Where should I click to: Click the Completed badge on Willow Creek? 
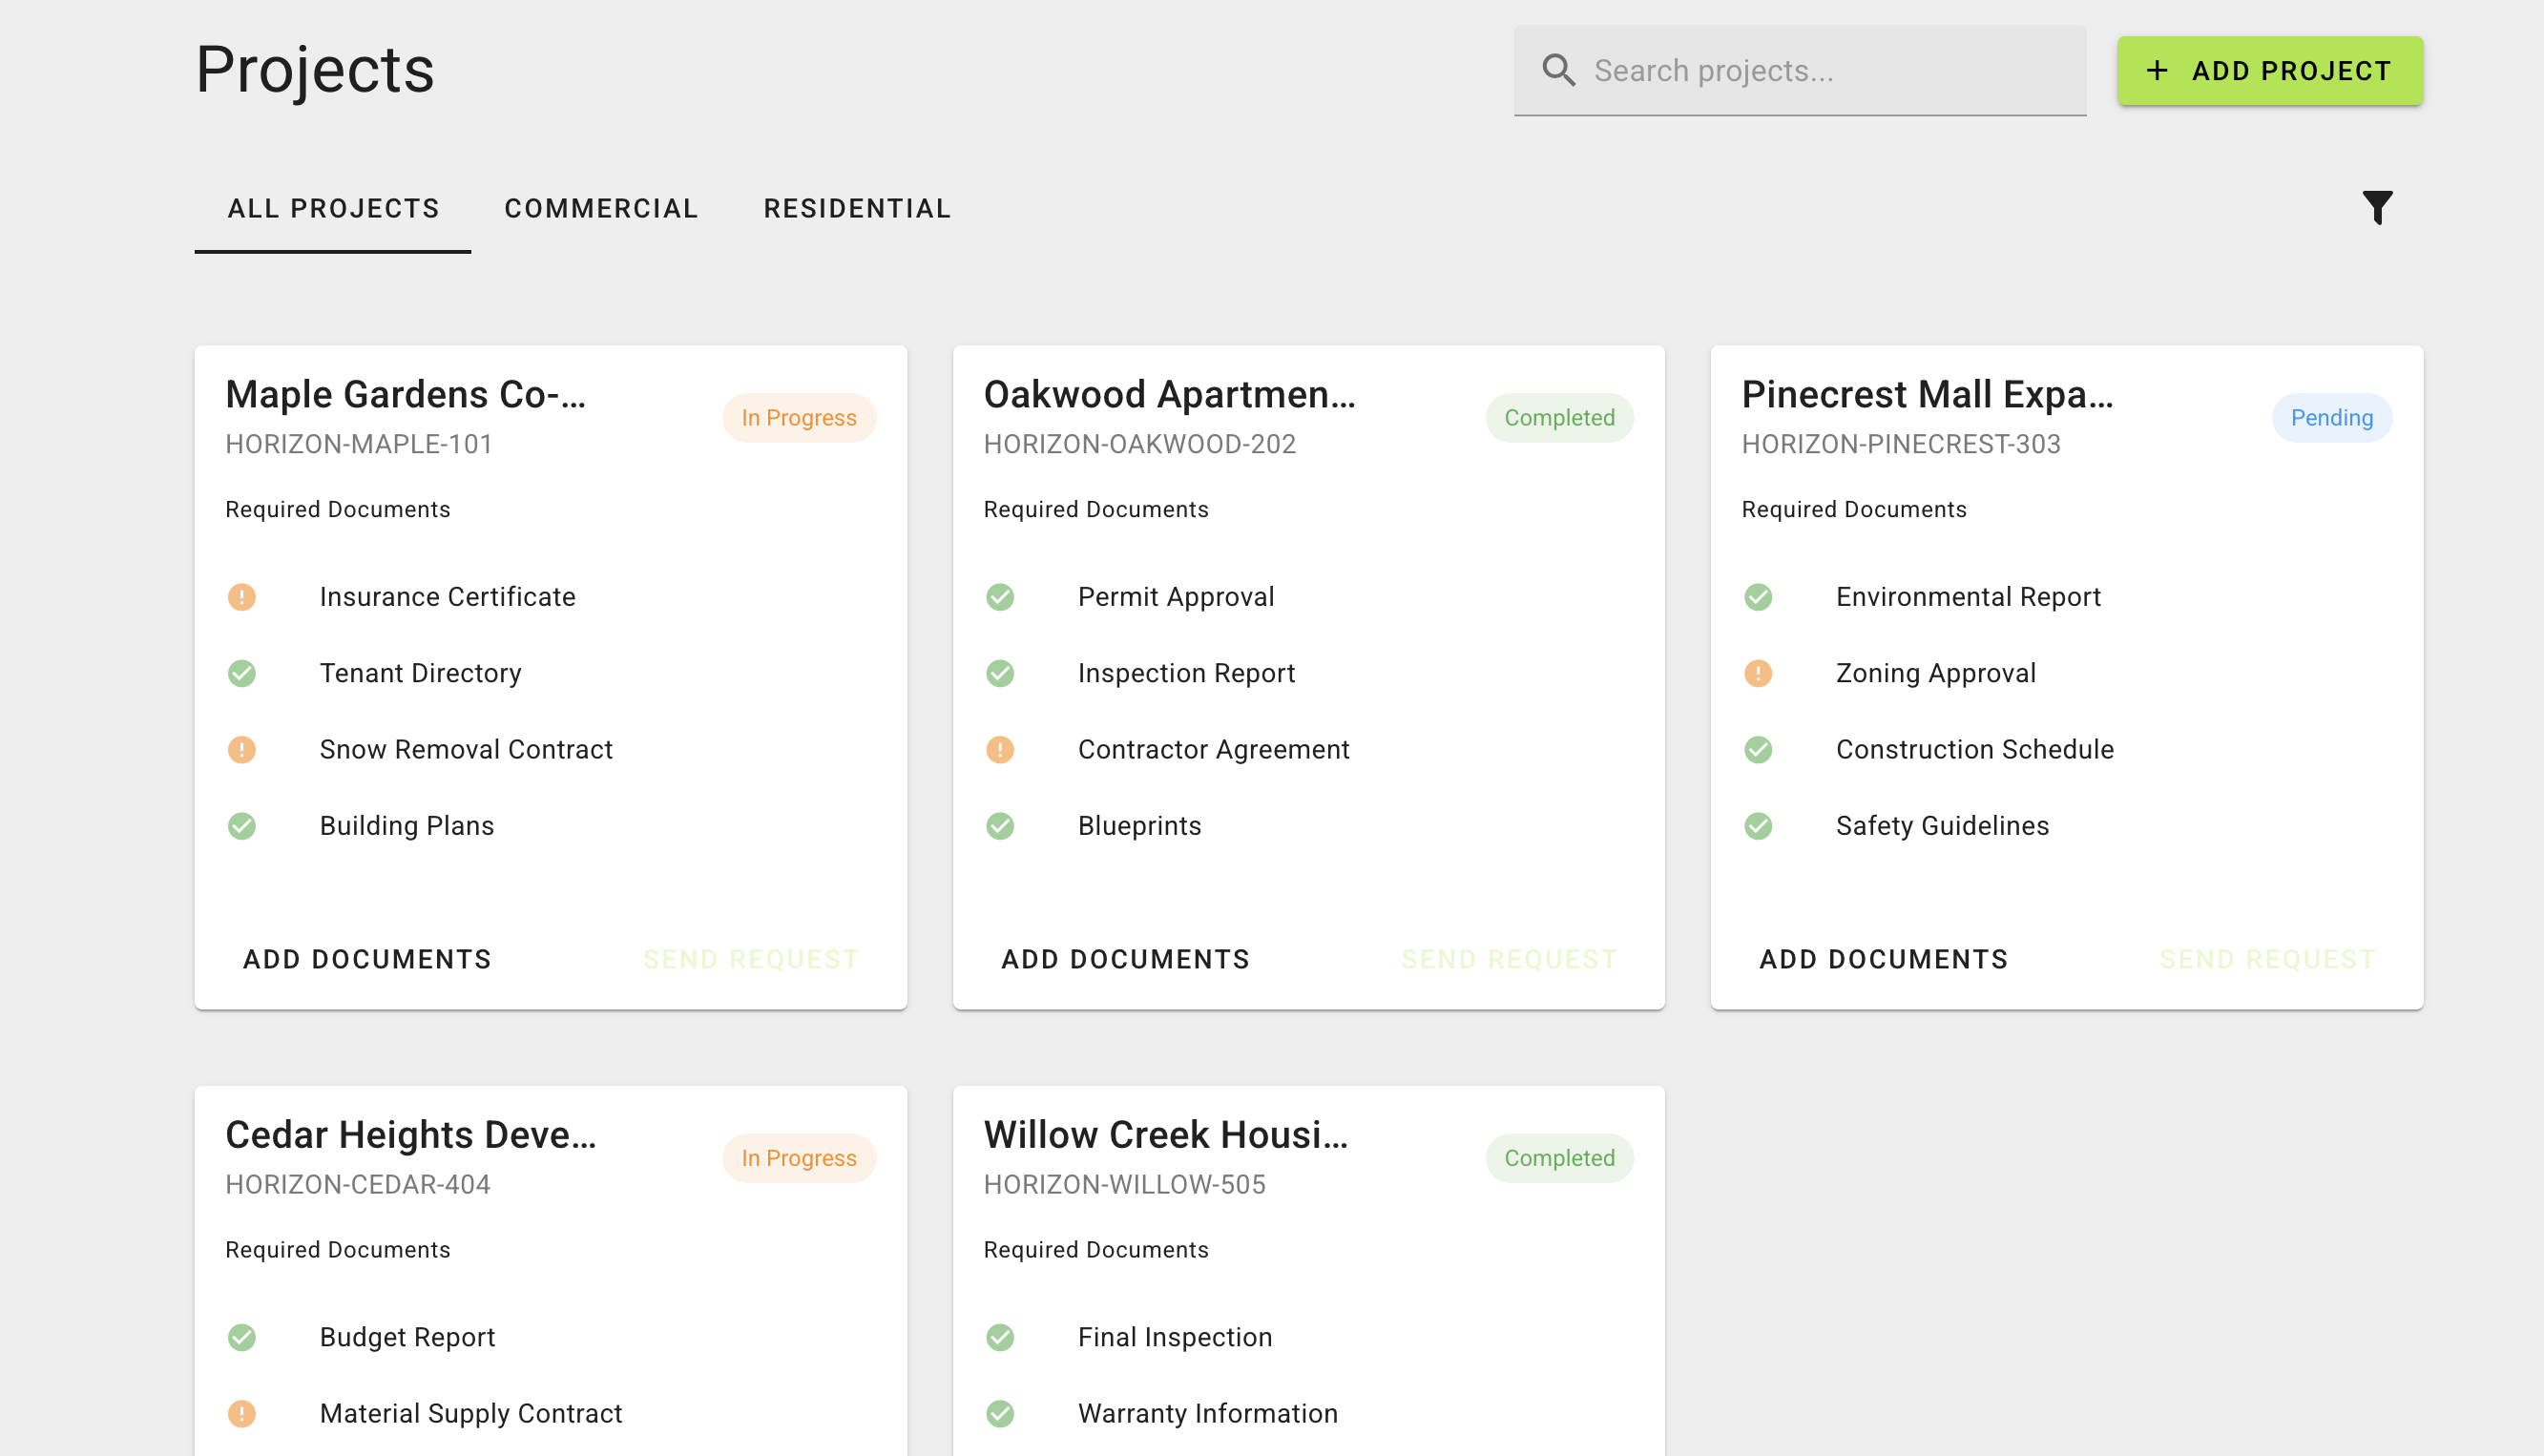[1559, 1158]
